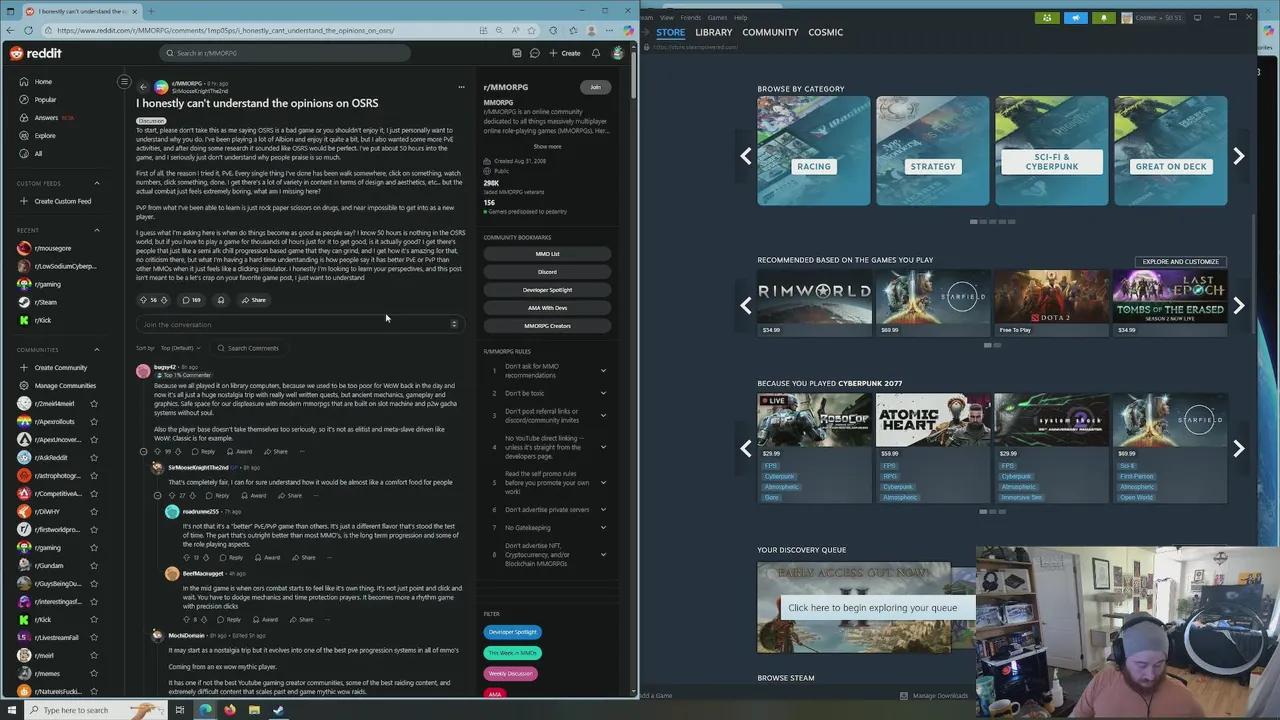The width and height of the screenshot is (1280, 720).
Task: Open Copilot icon in Edge toolbar
Action: click(x=628, y=30)
